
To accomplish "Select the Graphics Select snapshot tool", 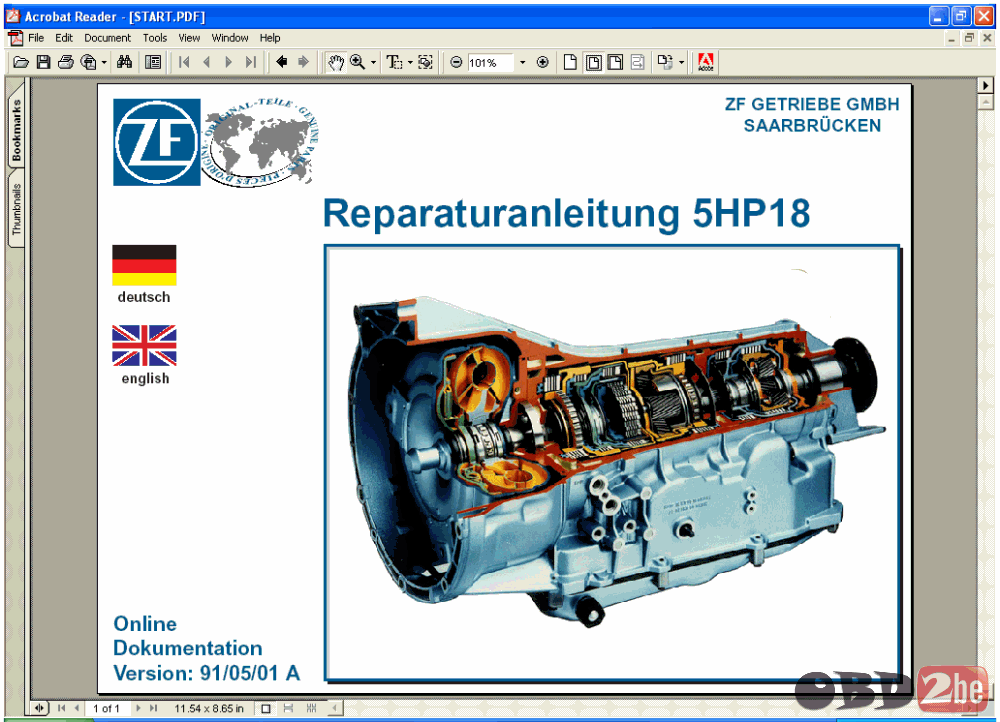I will click(x=425, y=63).
